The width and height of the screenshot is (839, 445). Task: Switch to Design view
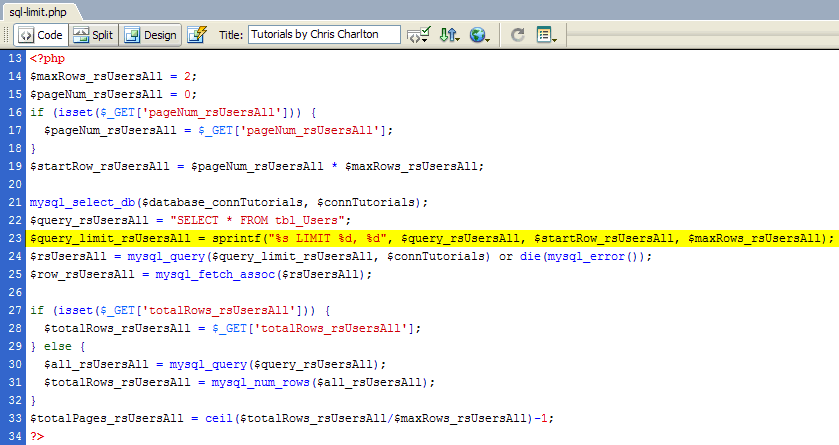(x=150, y=35)
